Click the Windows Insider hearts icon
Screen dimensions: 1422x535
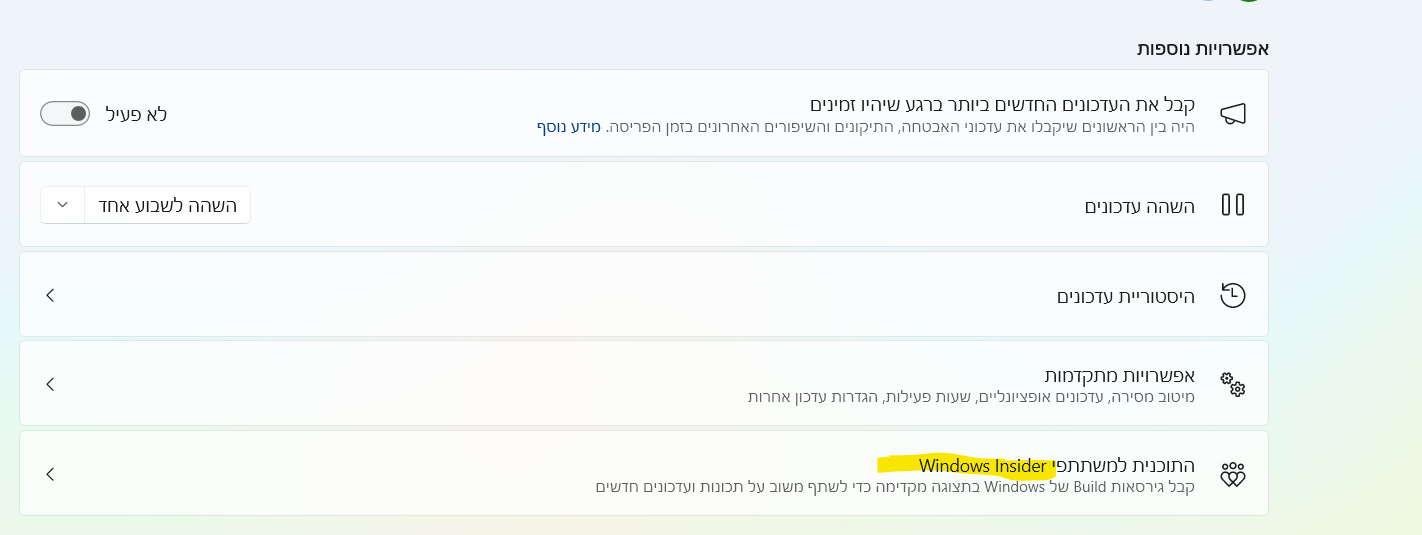pos(1233,474)
